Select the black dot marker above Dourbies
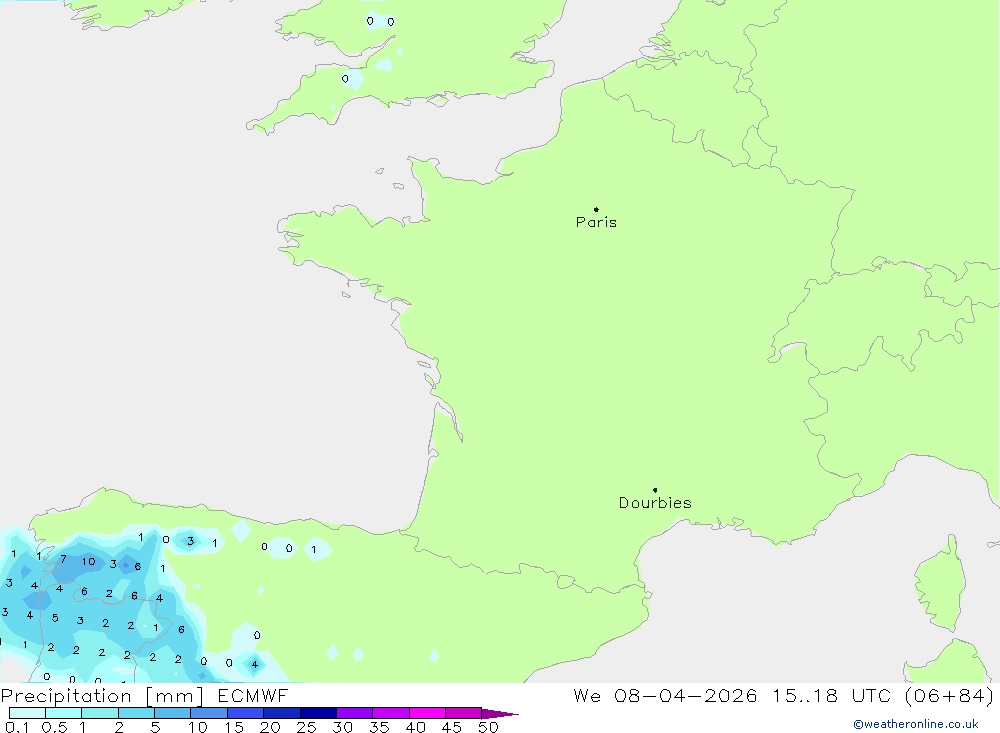The width and height of the screenshot is (1000, 733). pos(655,490)
